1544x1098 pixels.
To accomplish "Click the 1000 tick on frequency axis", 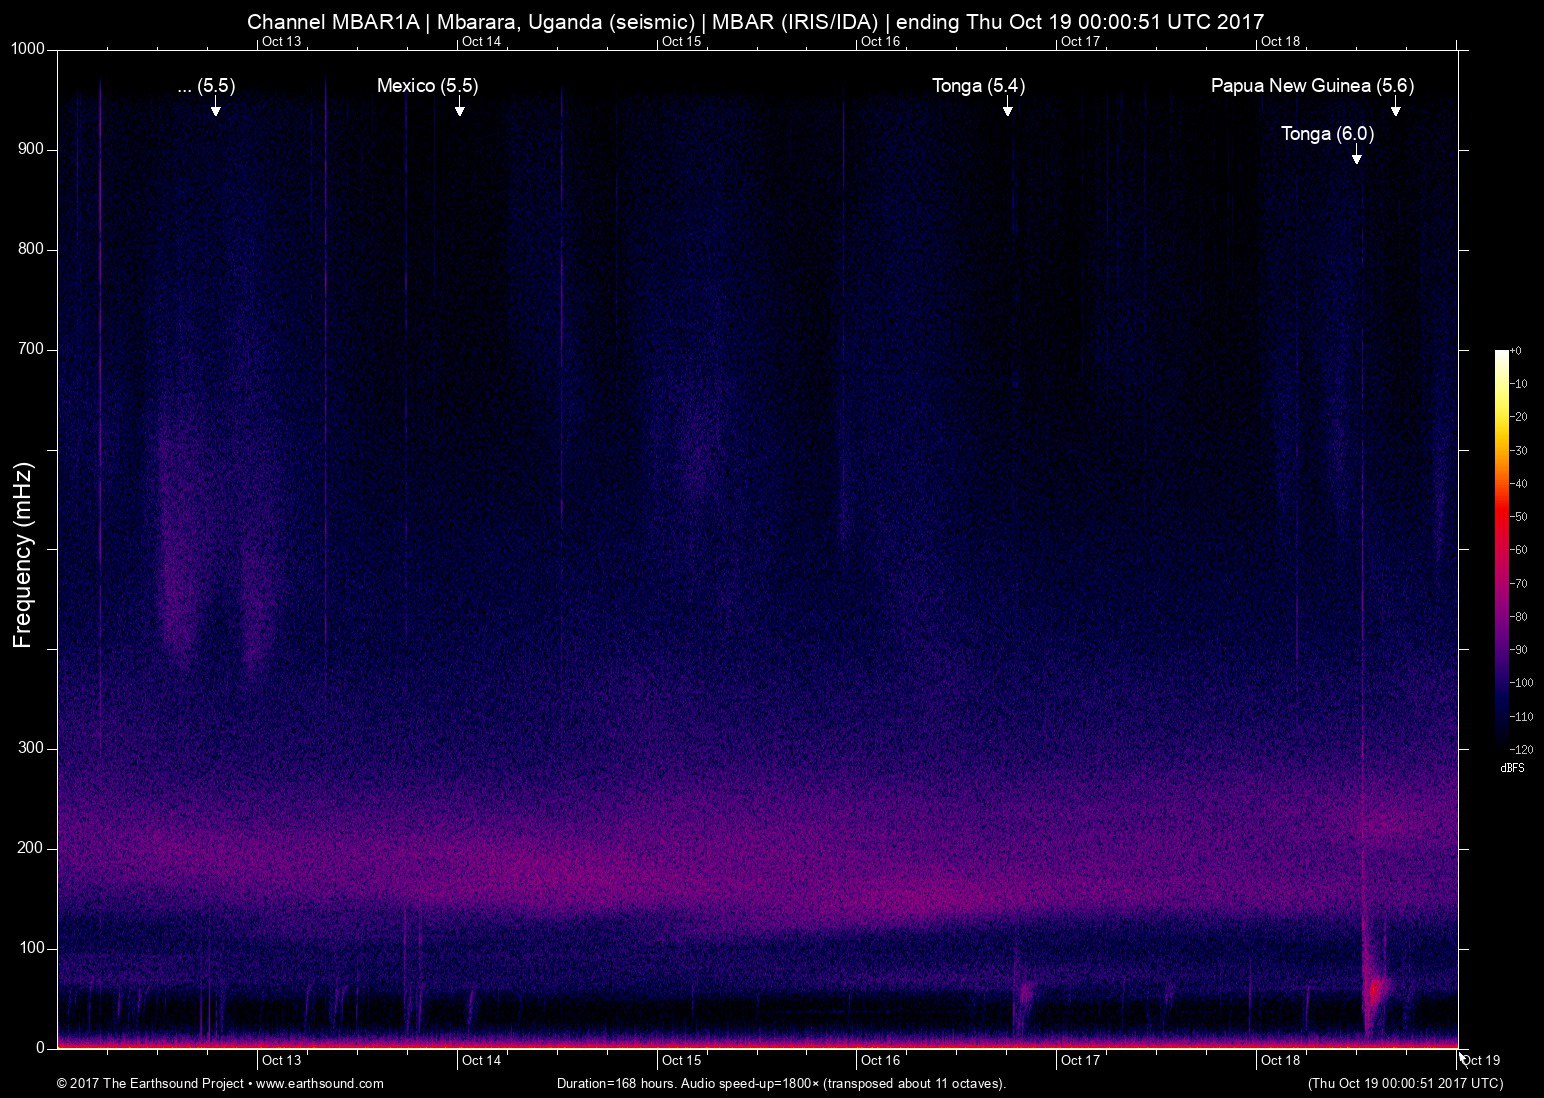I will coord(28,49).
